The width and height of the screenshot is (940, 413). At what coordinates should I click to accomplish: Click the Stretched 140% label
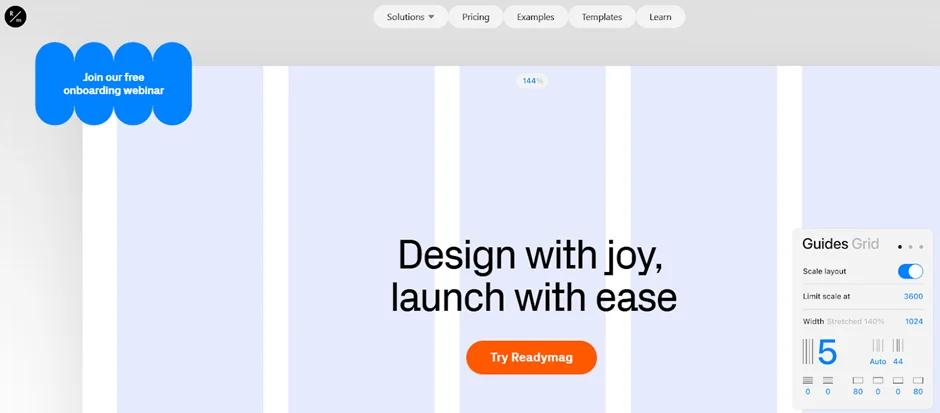855,321
